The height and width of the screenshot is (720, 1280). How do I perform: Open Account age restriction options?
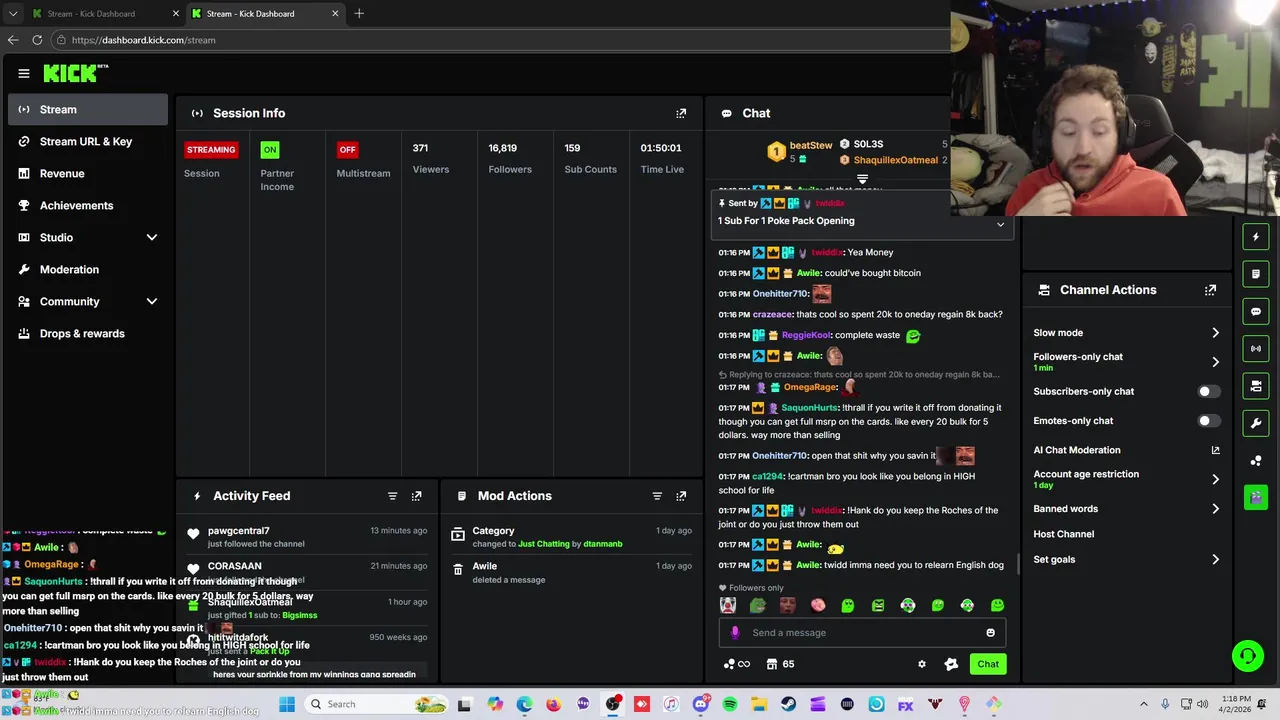pos(1126,479)
